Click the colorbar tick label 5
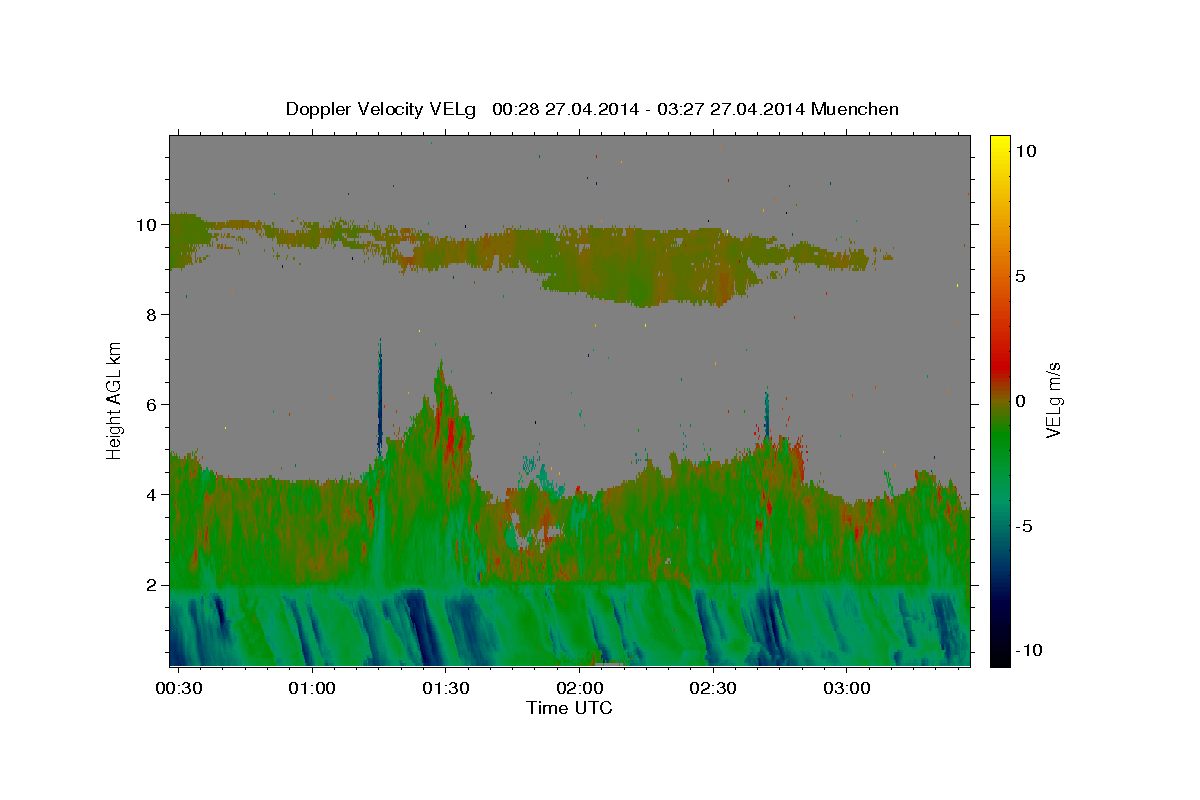This screenshot has width=1200, height=800. point(1021,276)
